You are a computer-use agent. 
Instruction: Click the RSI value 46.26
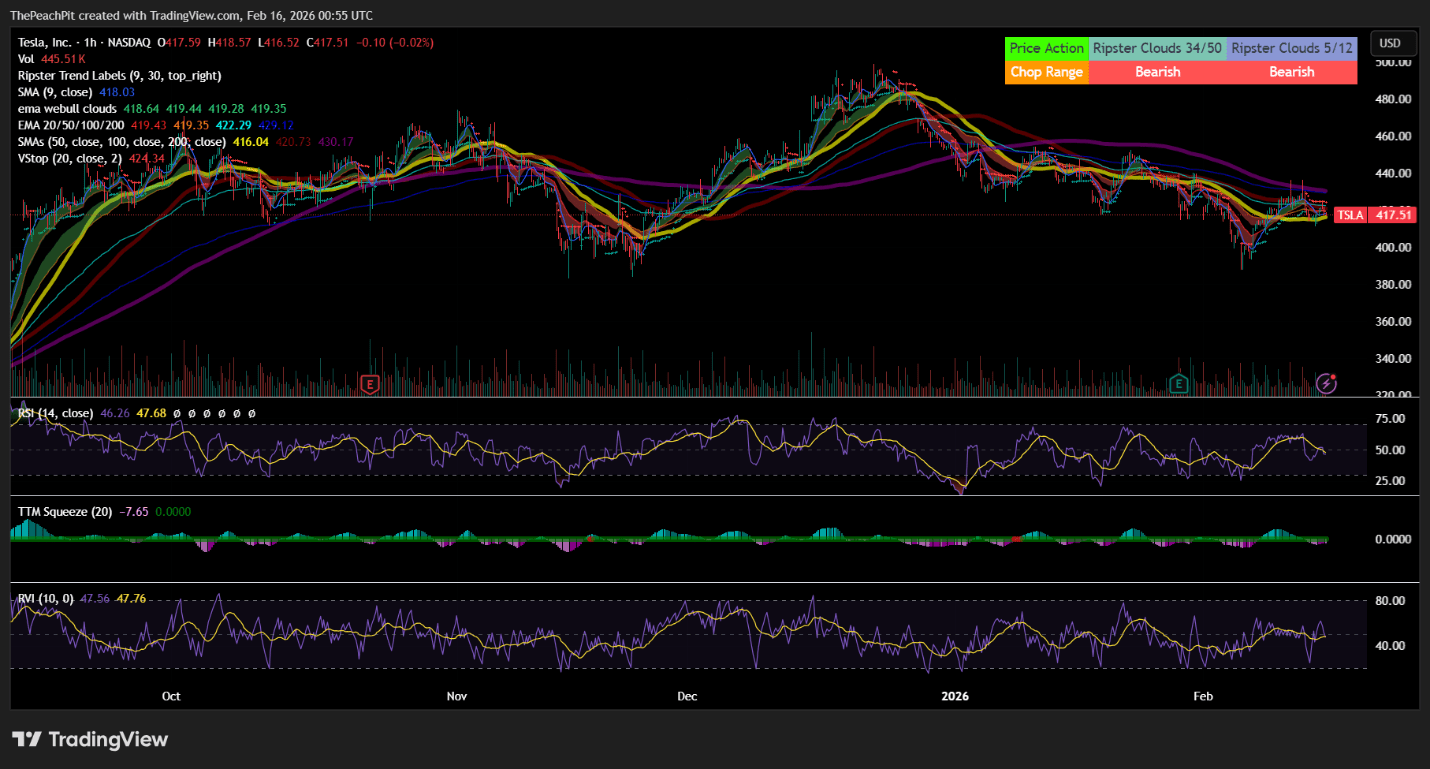click(113, 413)
